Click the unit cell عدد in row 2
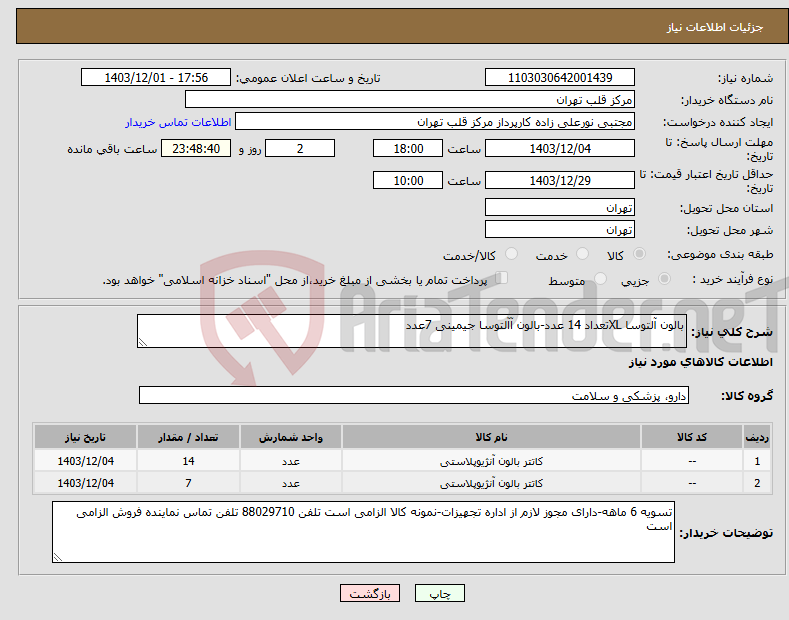 coord(291,483)
